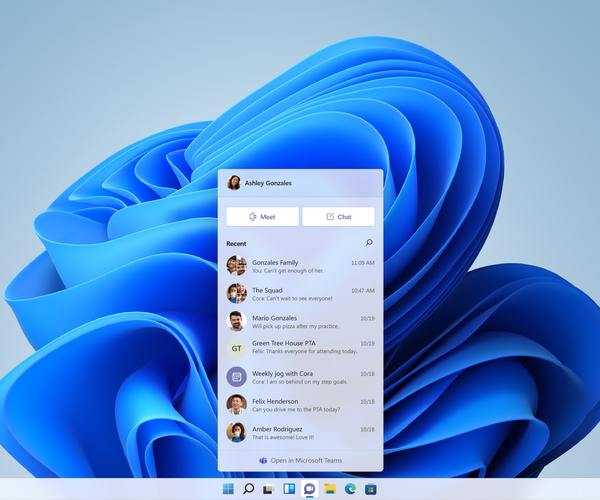Screen dimensions: 600x500
Task: Open the Widgets taskbar icon
Action: coord(289,489)
